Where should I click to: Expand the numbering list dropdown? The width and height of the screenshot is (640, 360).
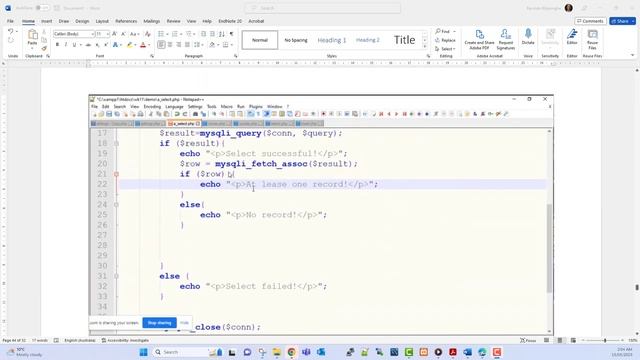coord(180,34)
